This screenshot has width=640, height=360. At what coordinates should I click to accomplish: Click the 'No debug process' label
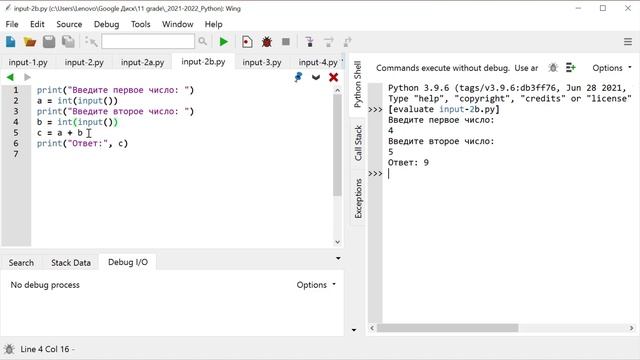45,284
